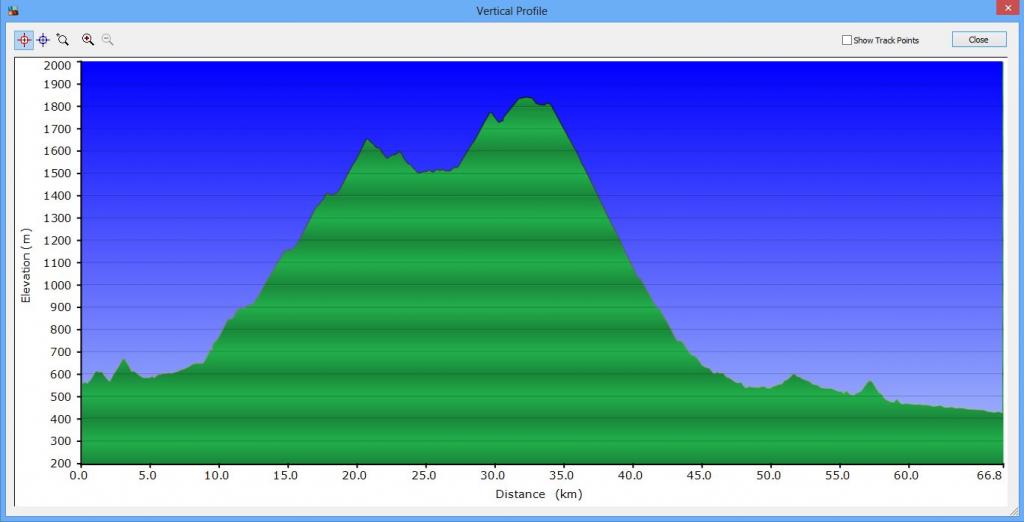Viewport: 1024px width, 522px height.
Task: Click the highest summit near 32 km
Action: 525,99
